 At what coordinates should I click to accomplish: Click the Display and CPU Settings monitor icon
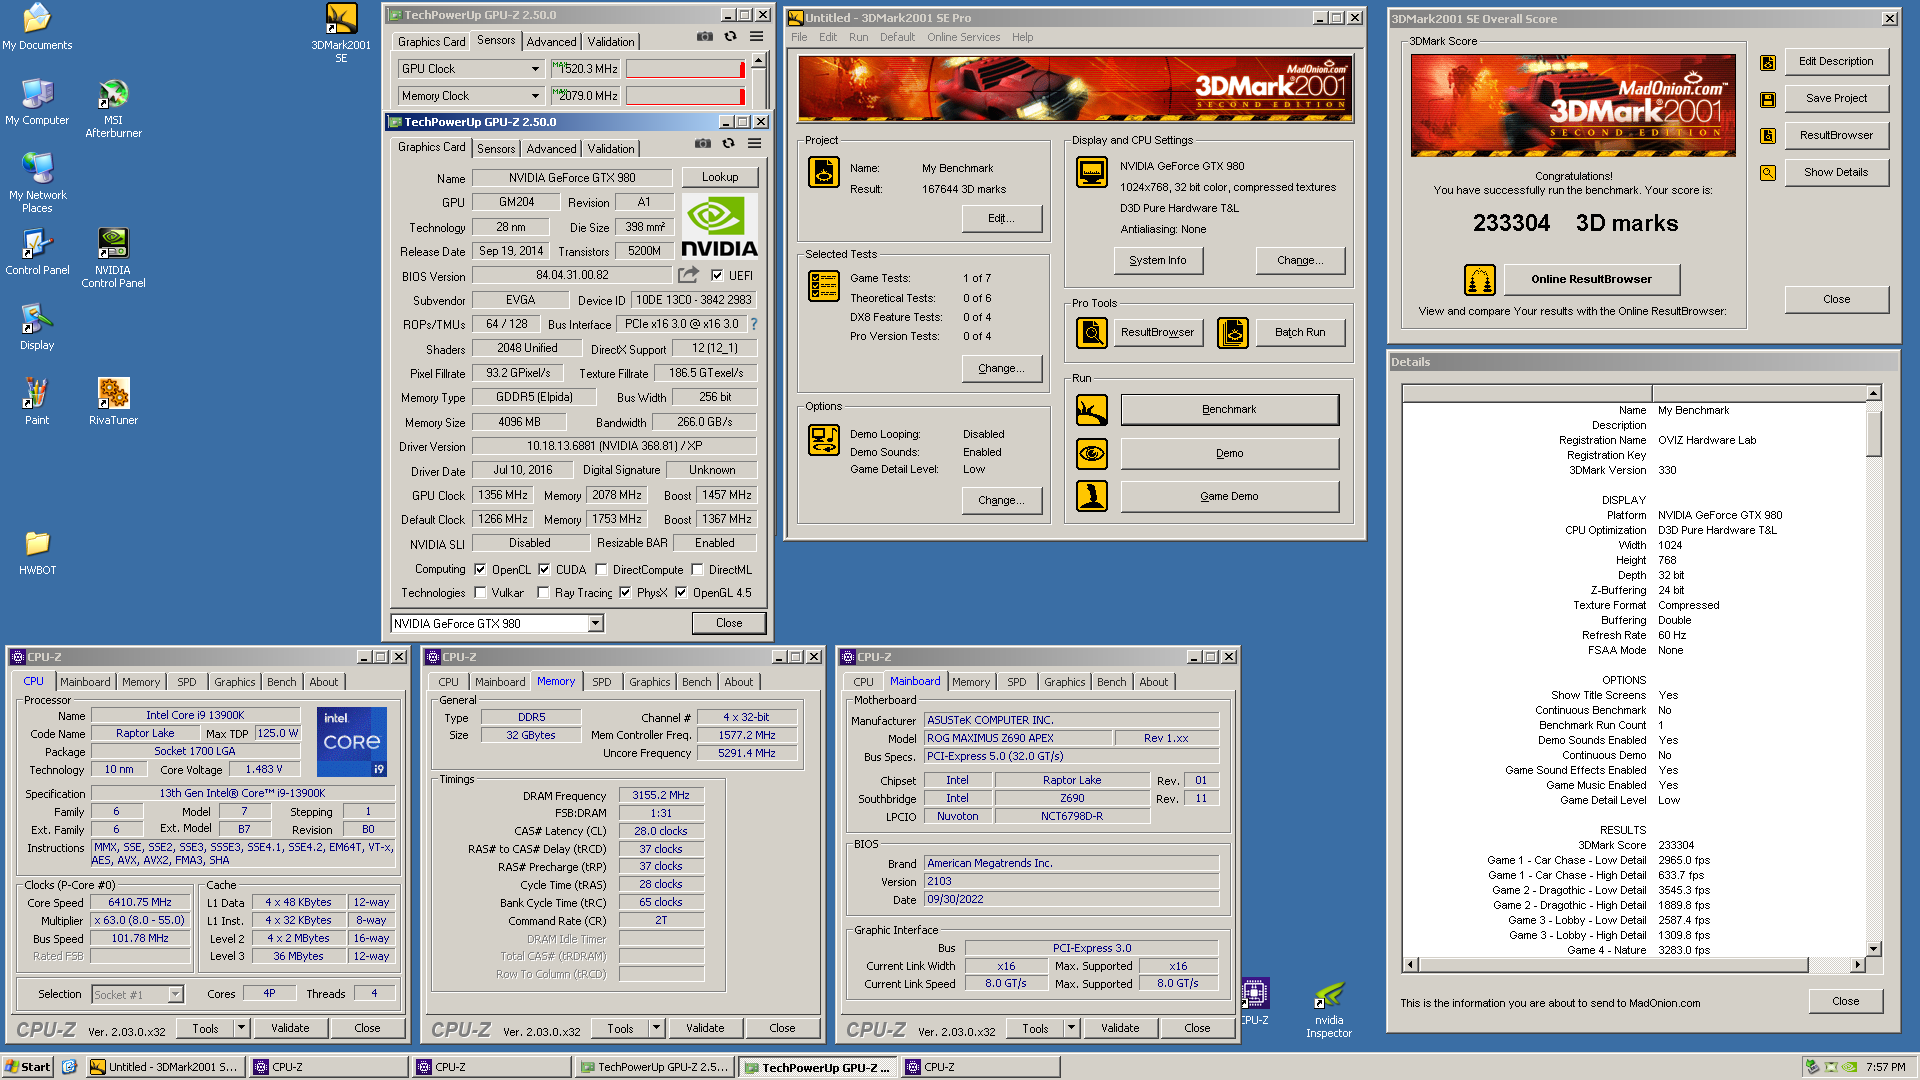coord(1092,172)
